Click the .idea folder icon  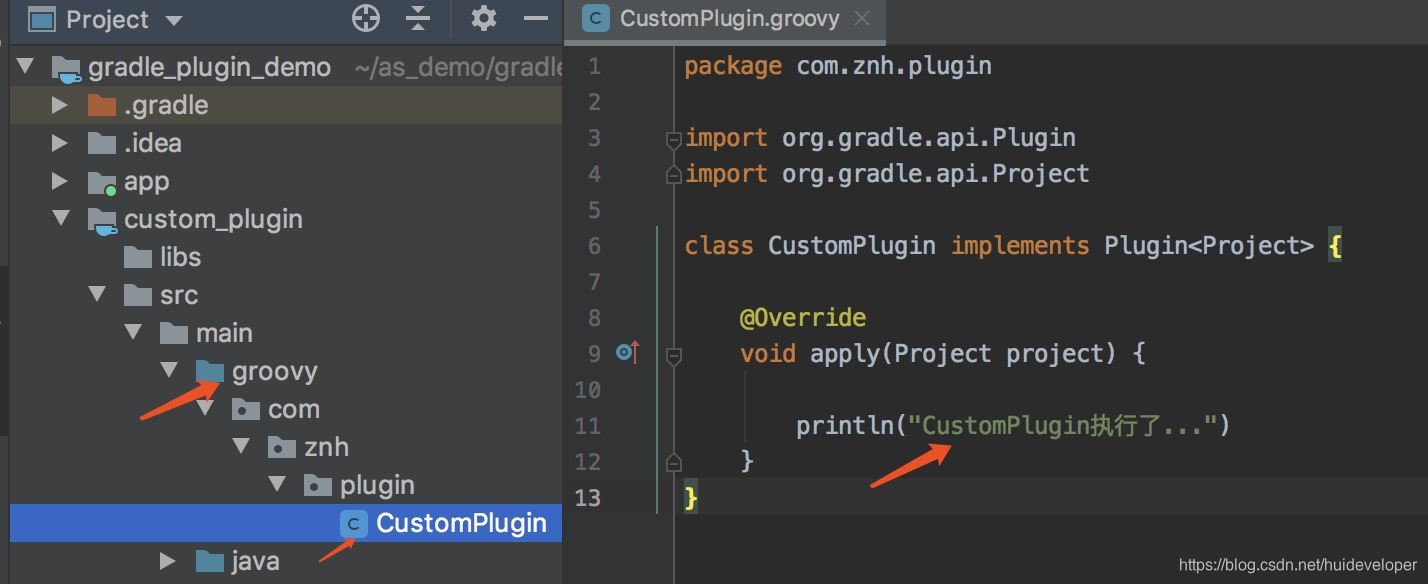coord(102,143)
